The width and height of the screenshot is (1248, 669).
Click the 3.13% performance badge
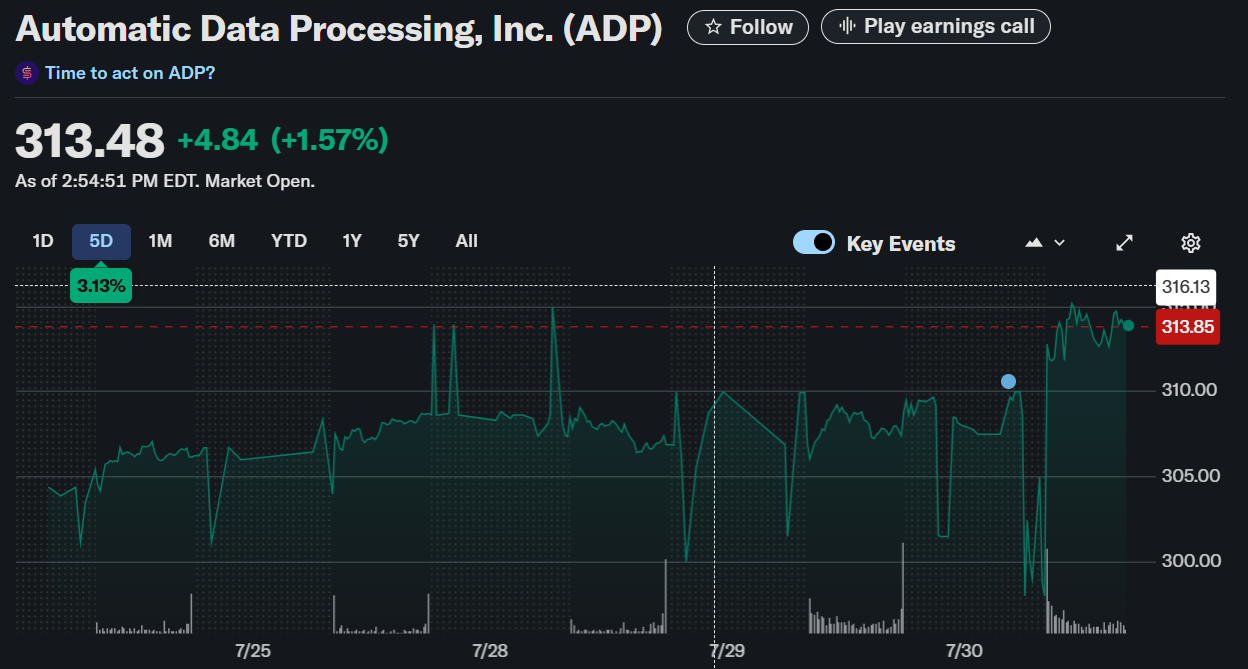click(101, 286)
